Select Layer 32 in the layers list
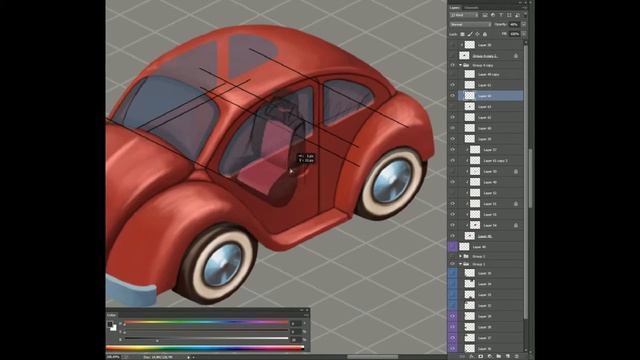 coord(490,305)
